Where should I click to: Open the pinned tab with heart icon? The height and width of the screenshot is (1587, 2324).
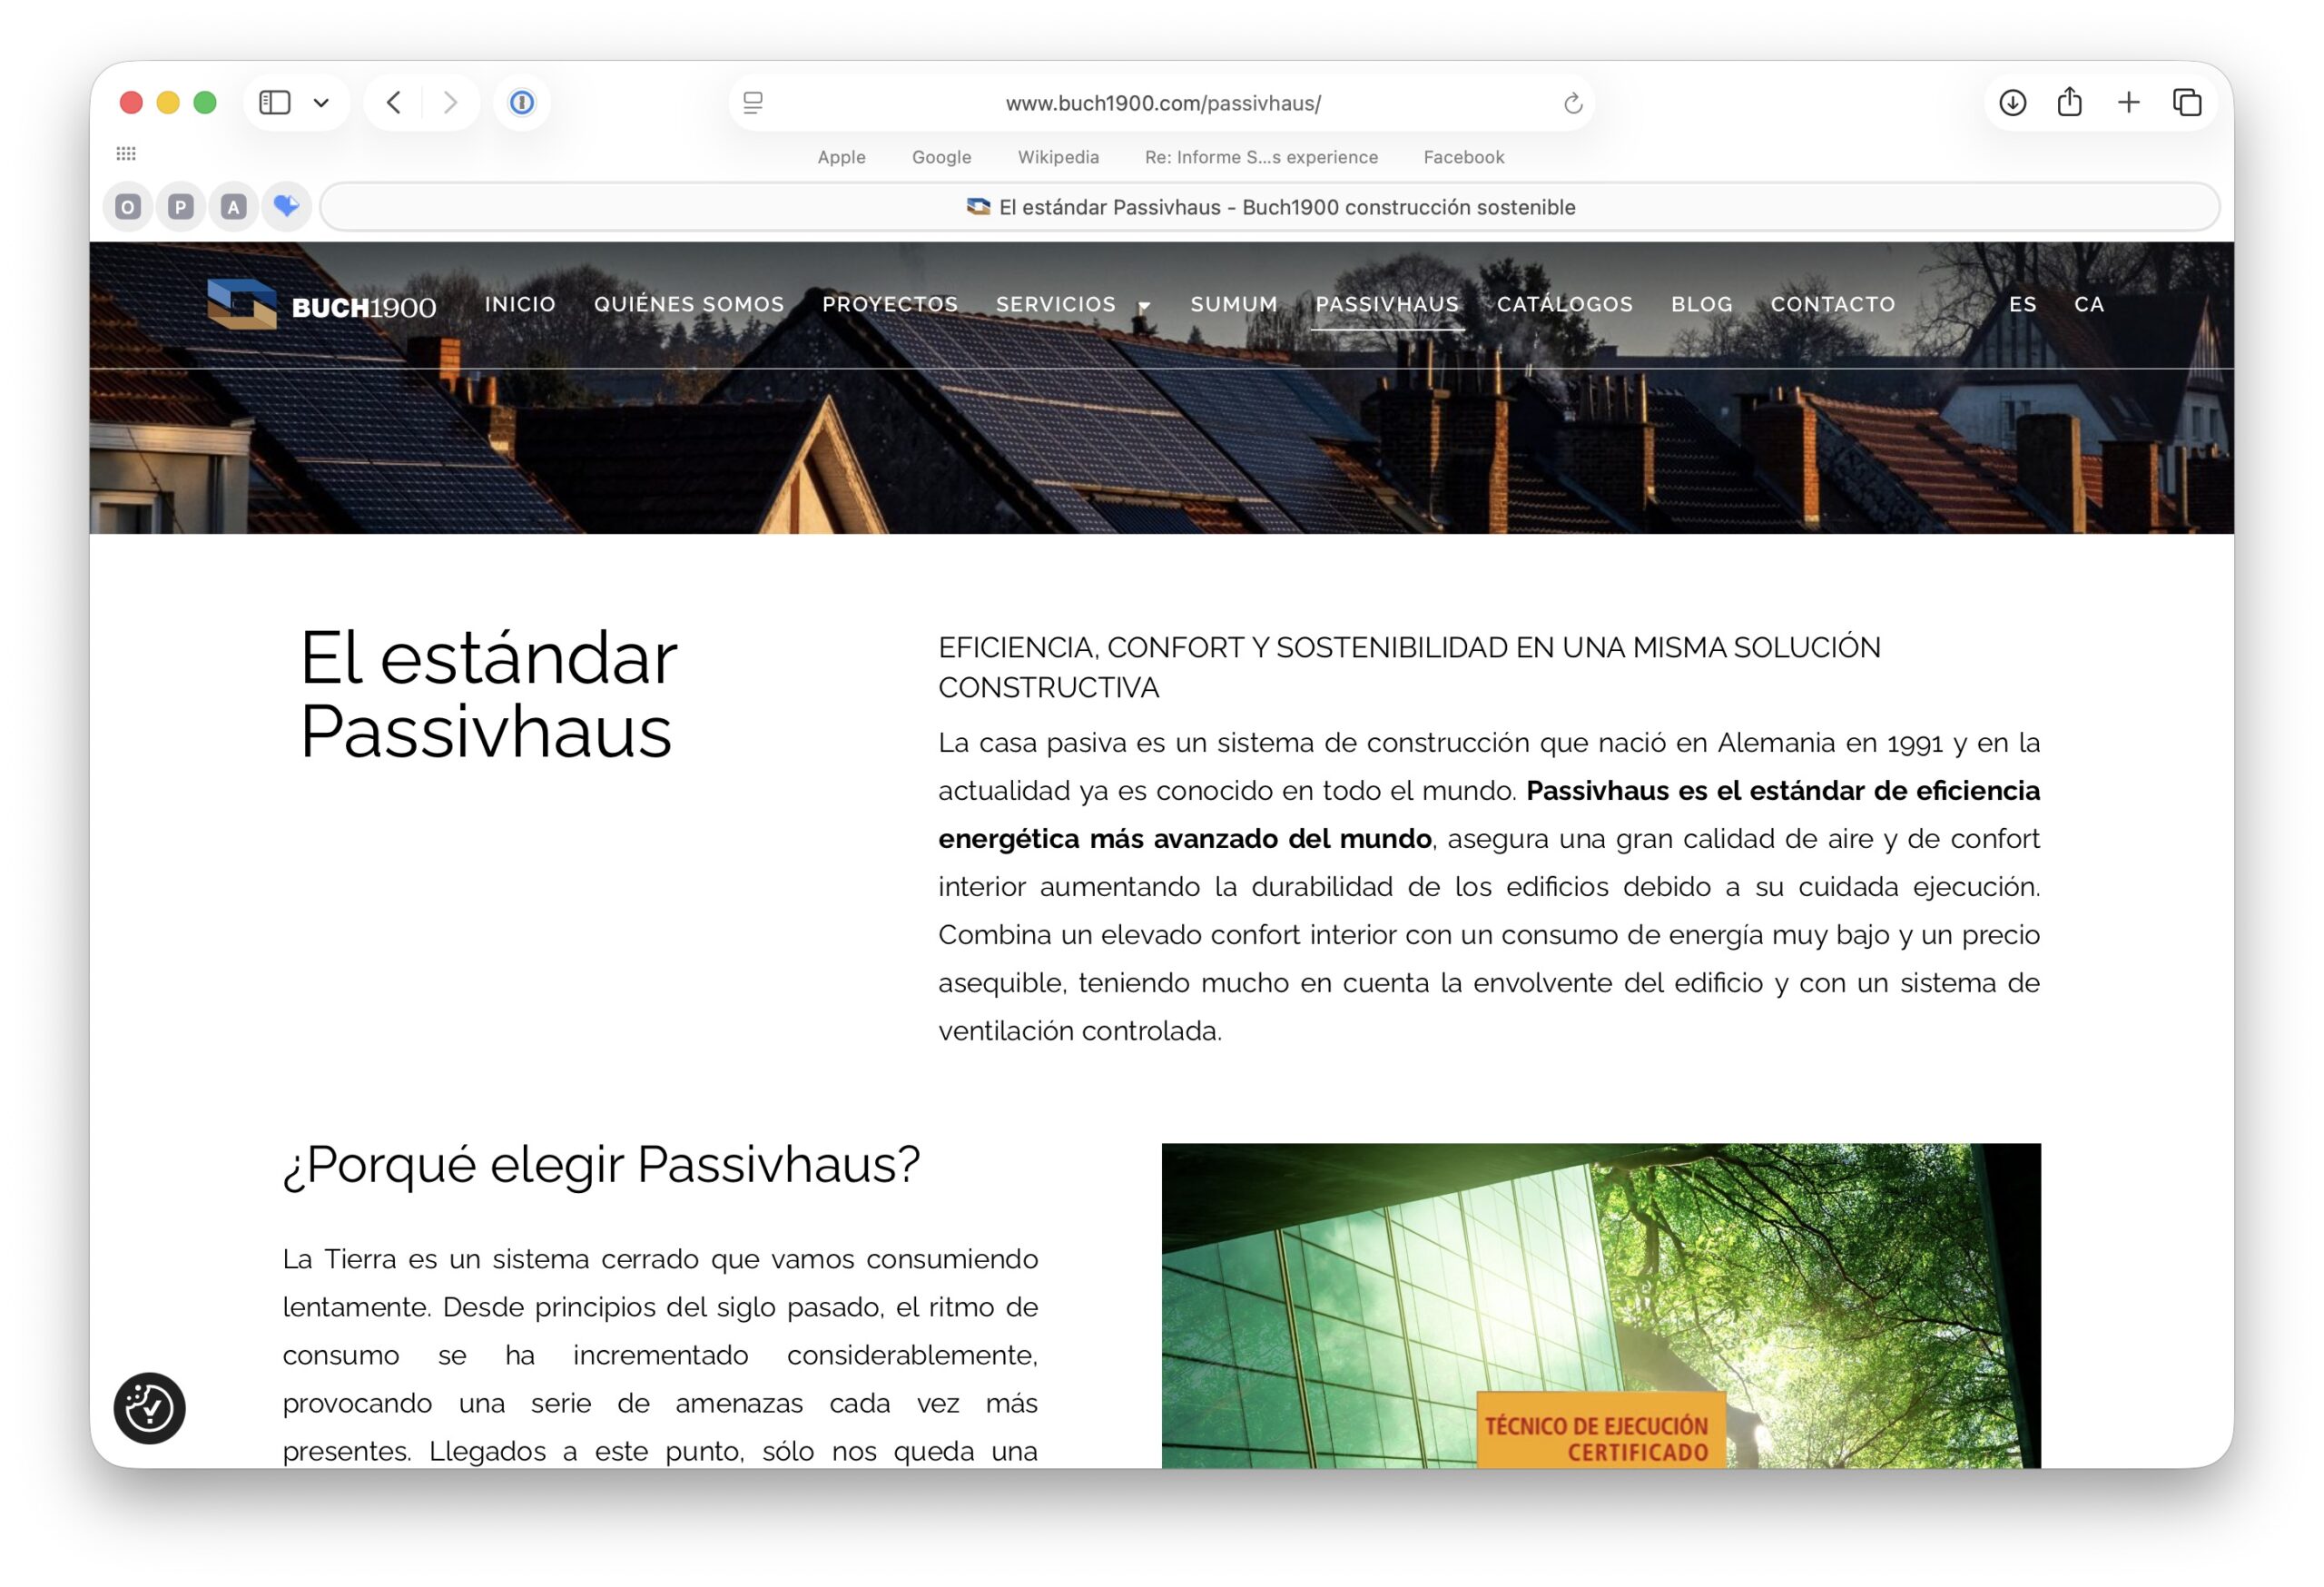(x=286, y=207)
